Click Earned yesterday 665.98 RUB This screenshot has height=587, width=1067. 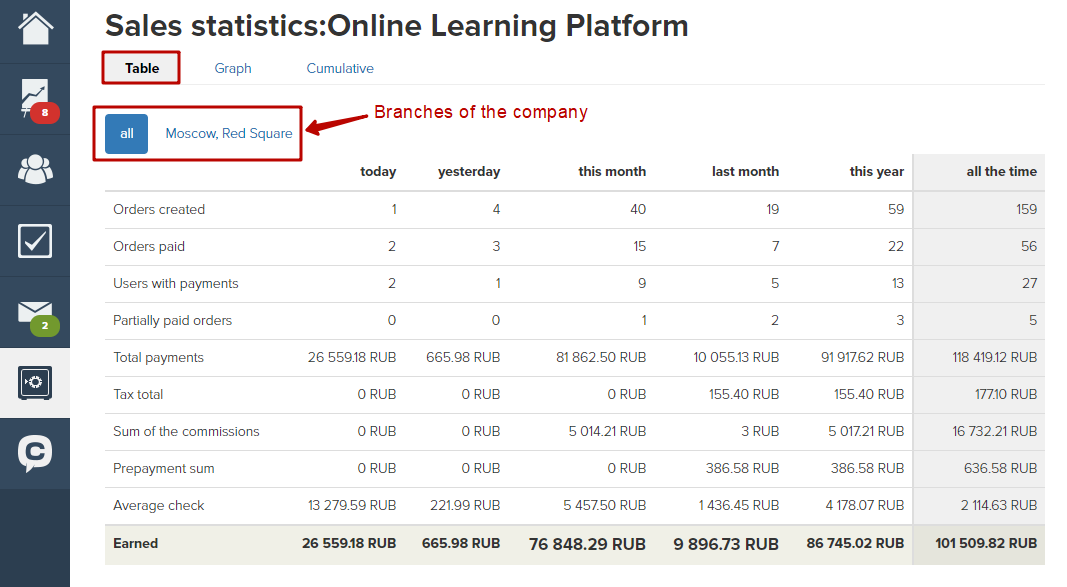461,543
